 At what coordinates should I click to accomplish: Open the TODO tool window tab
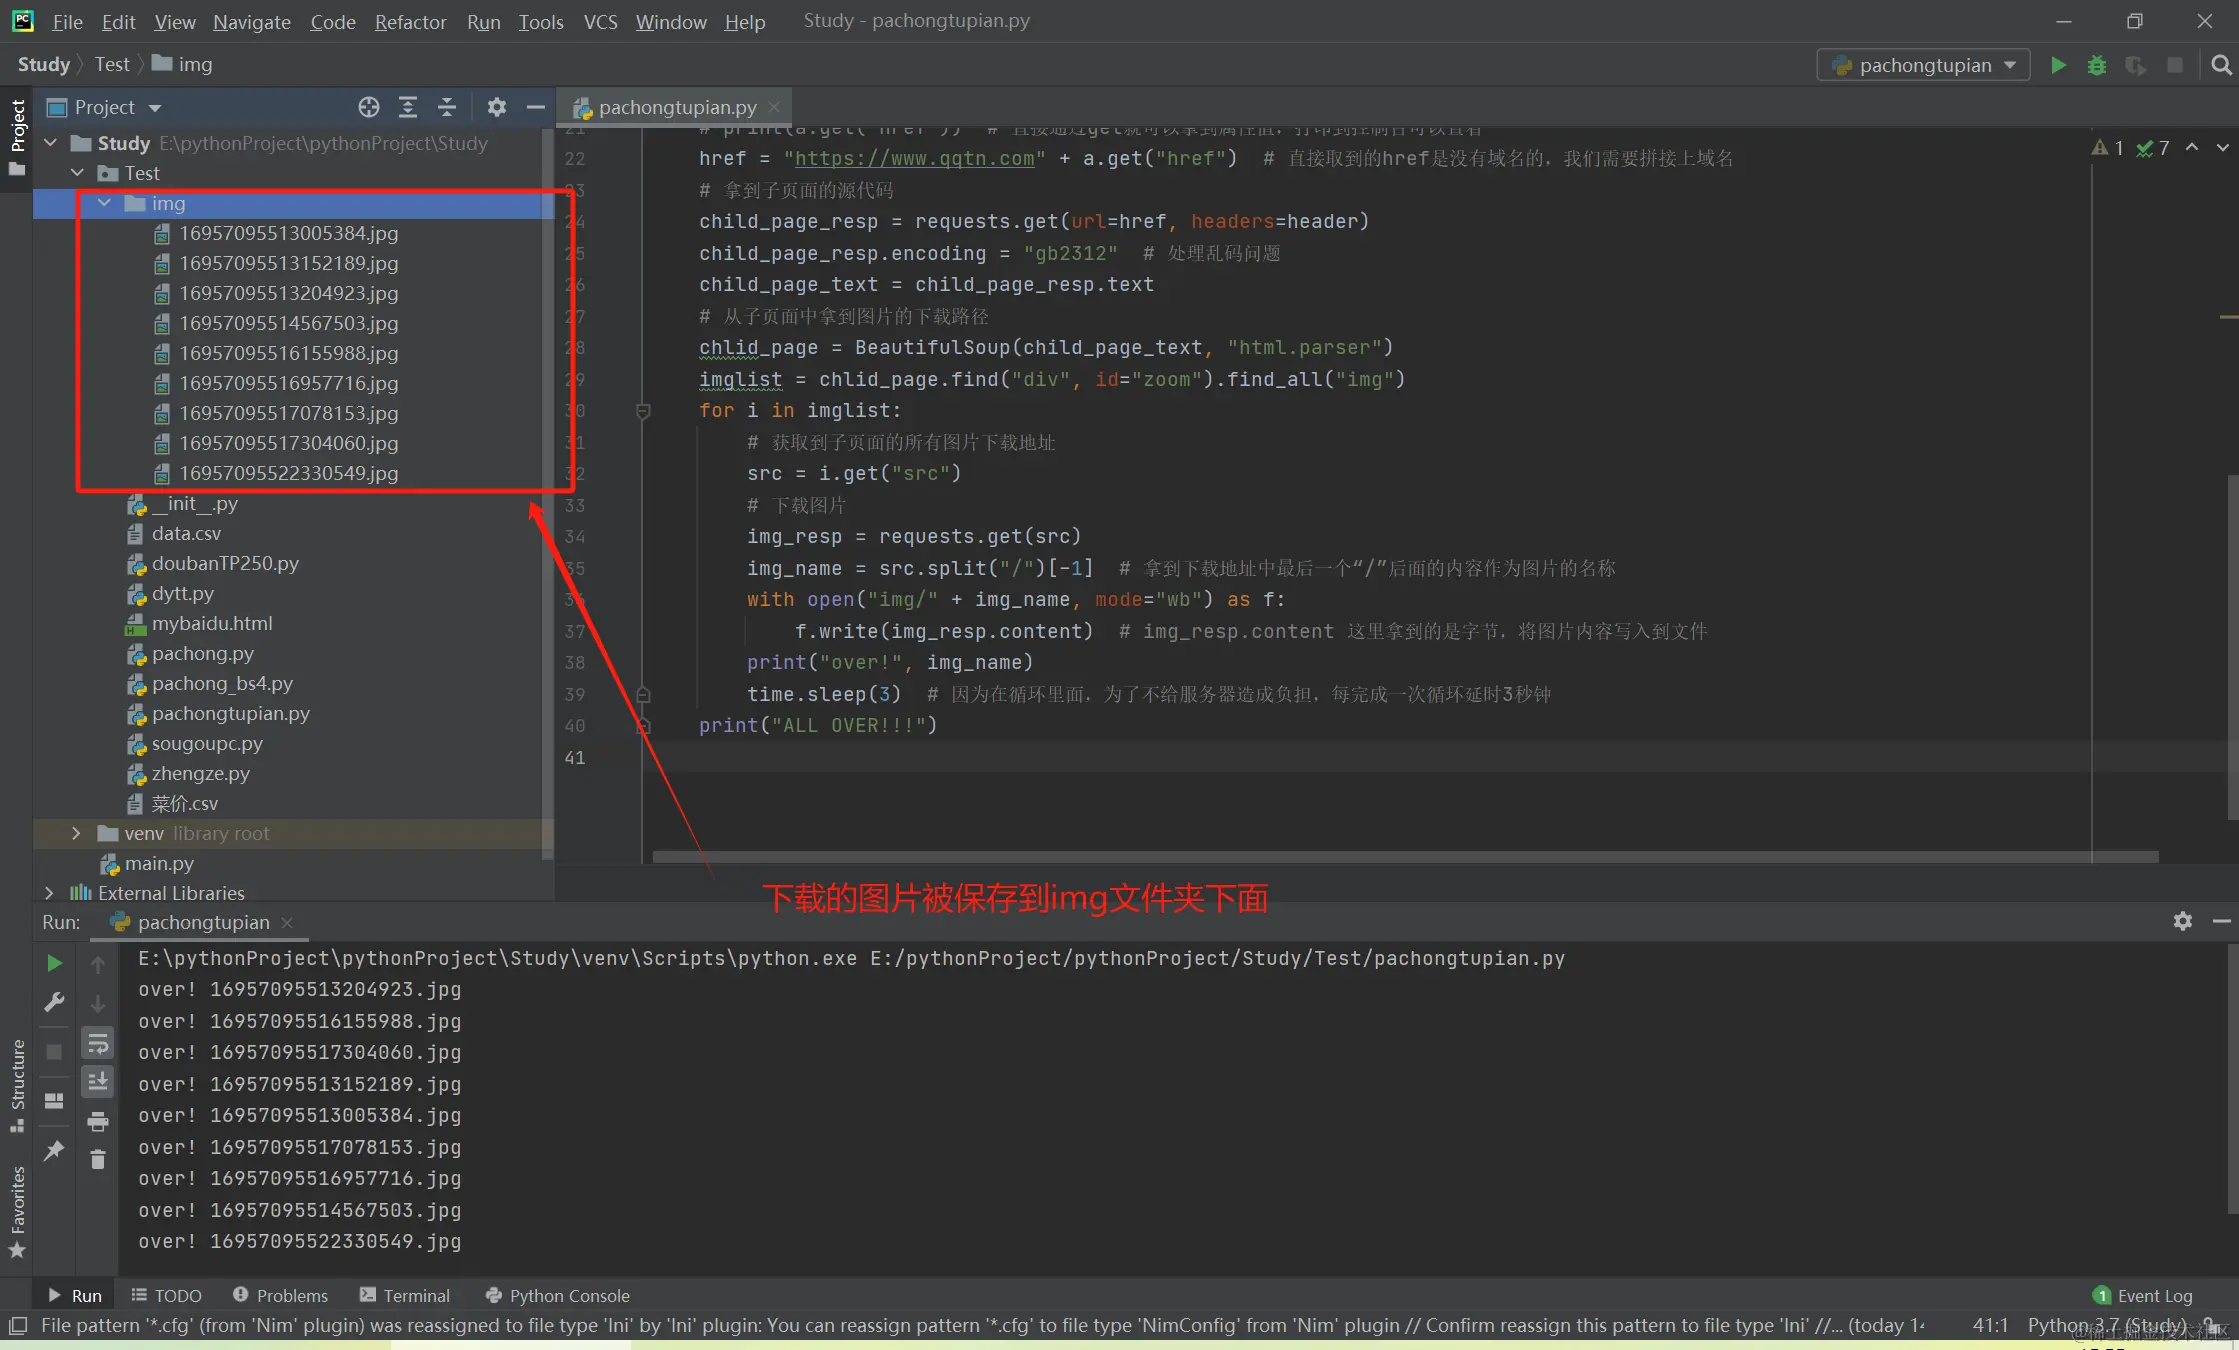click(166, 1296)
